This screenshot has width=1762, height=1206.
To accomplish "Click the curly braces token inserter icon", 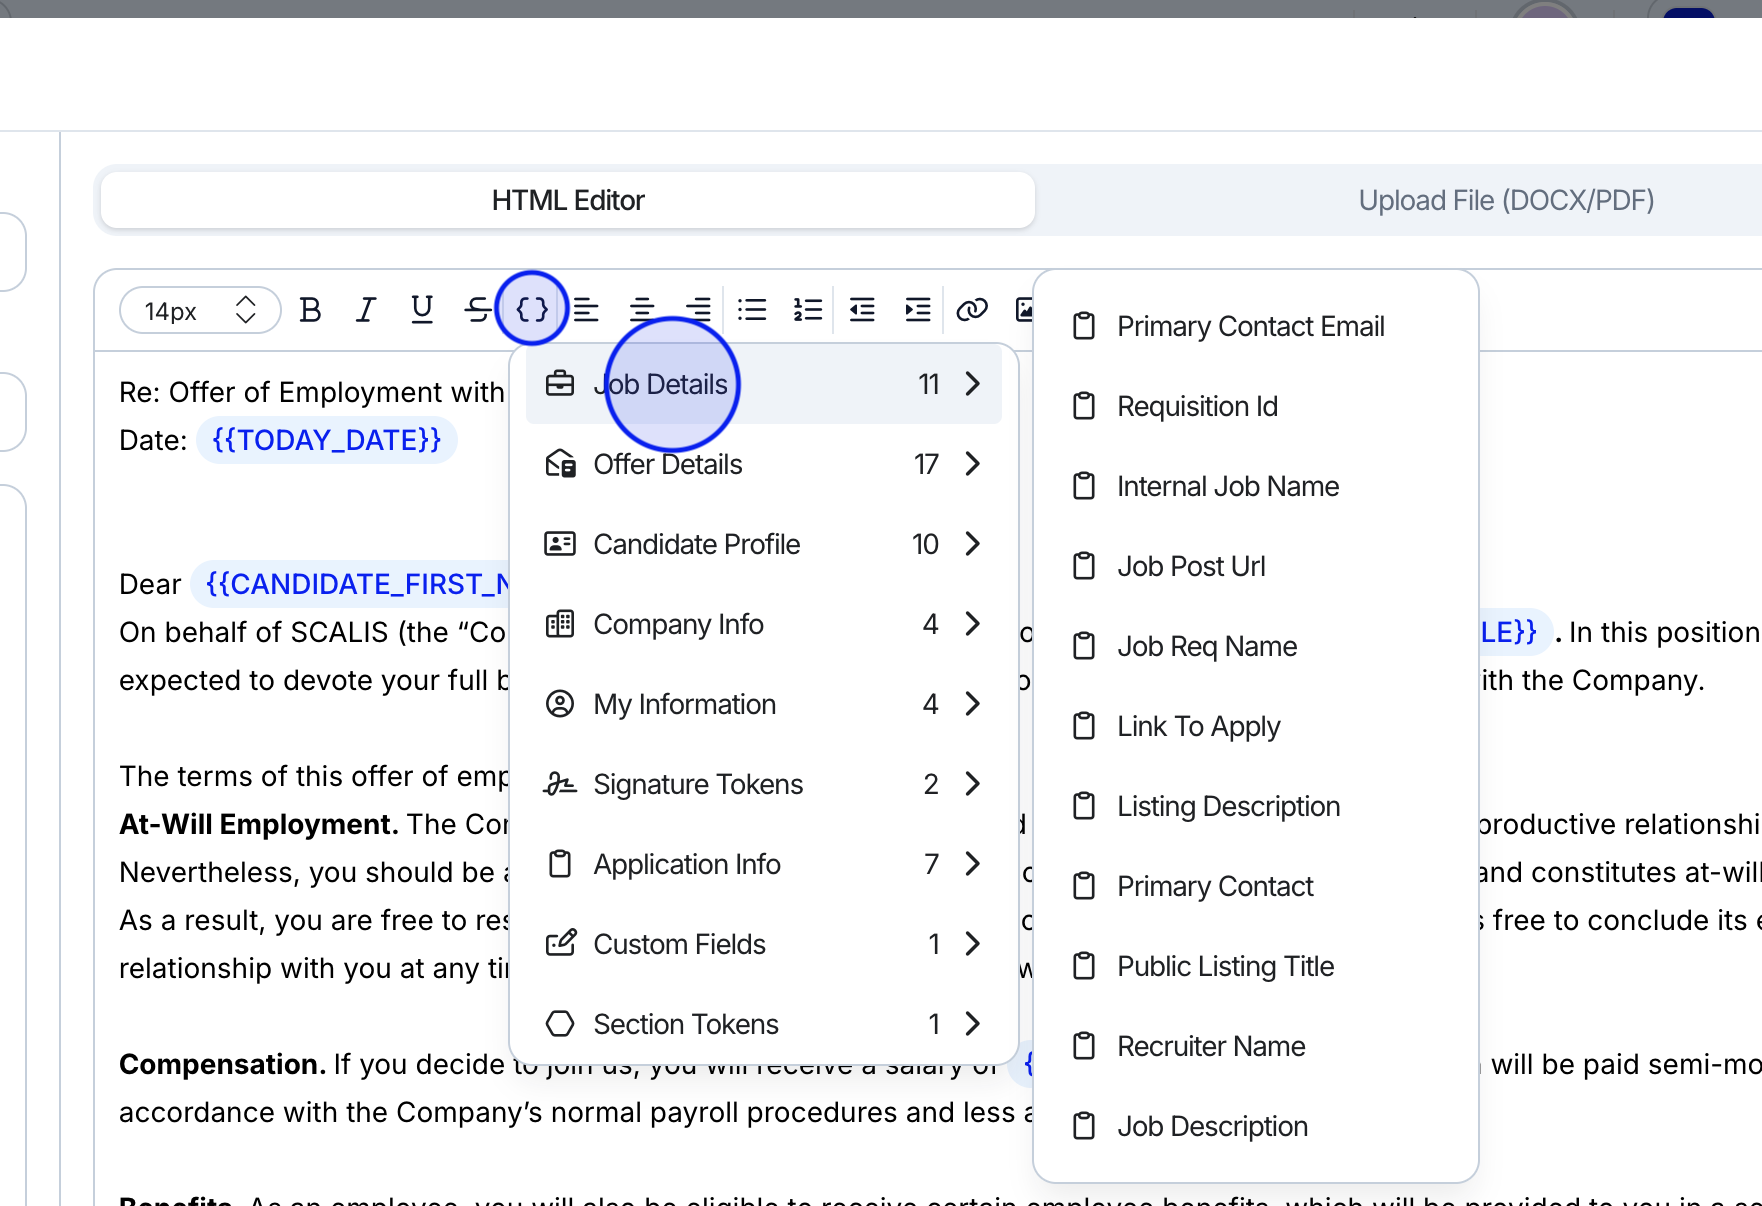I will pyautogui.click(x=531, y=309).
